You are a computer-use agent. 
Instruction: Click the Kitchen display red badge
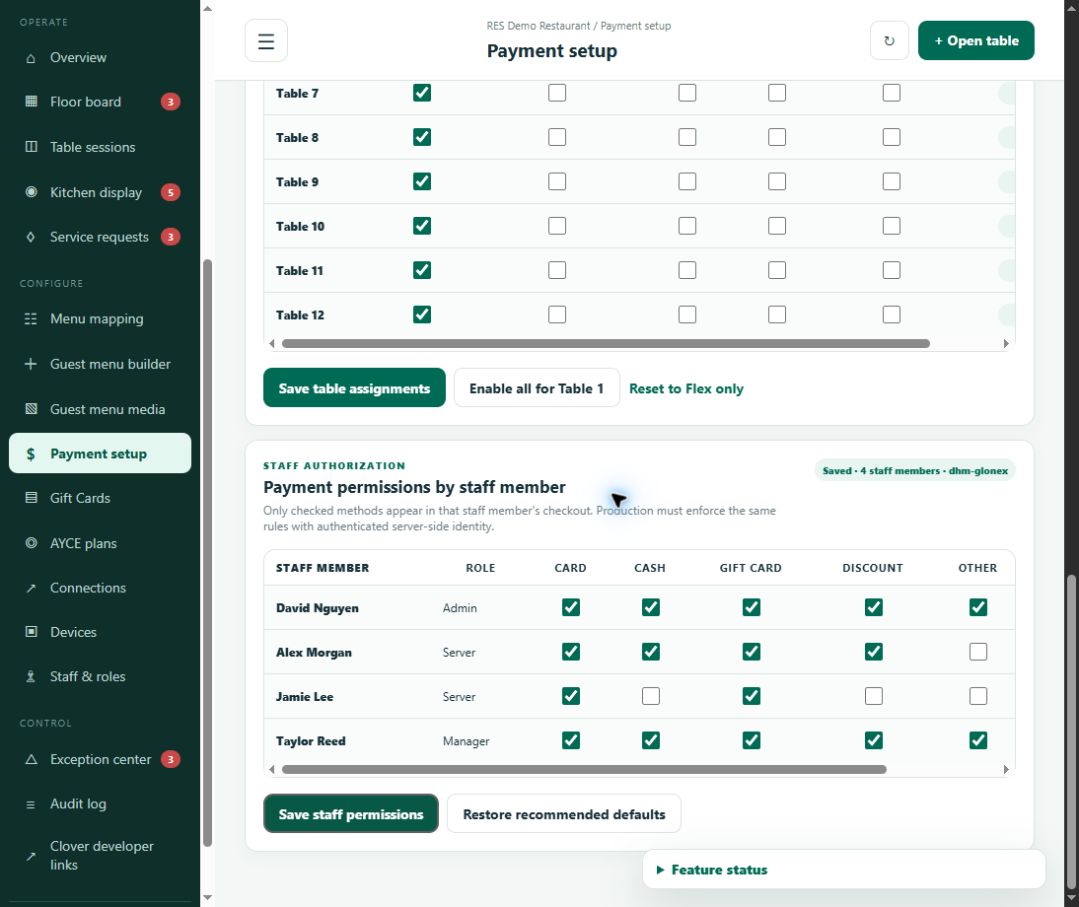pyautogui.click(x=171, y=192)
